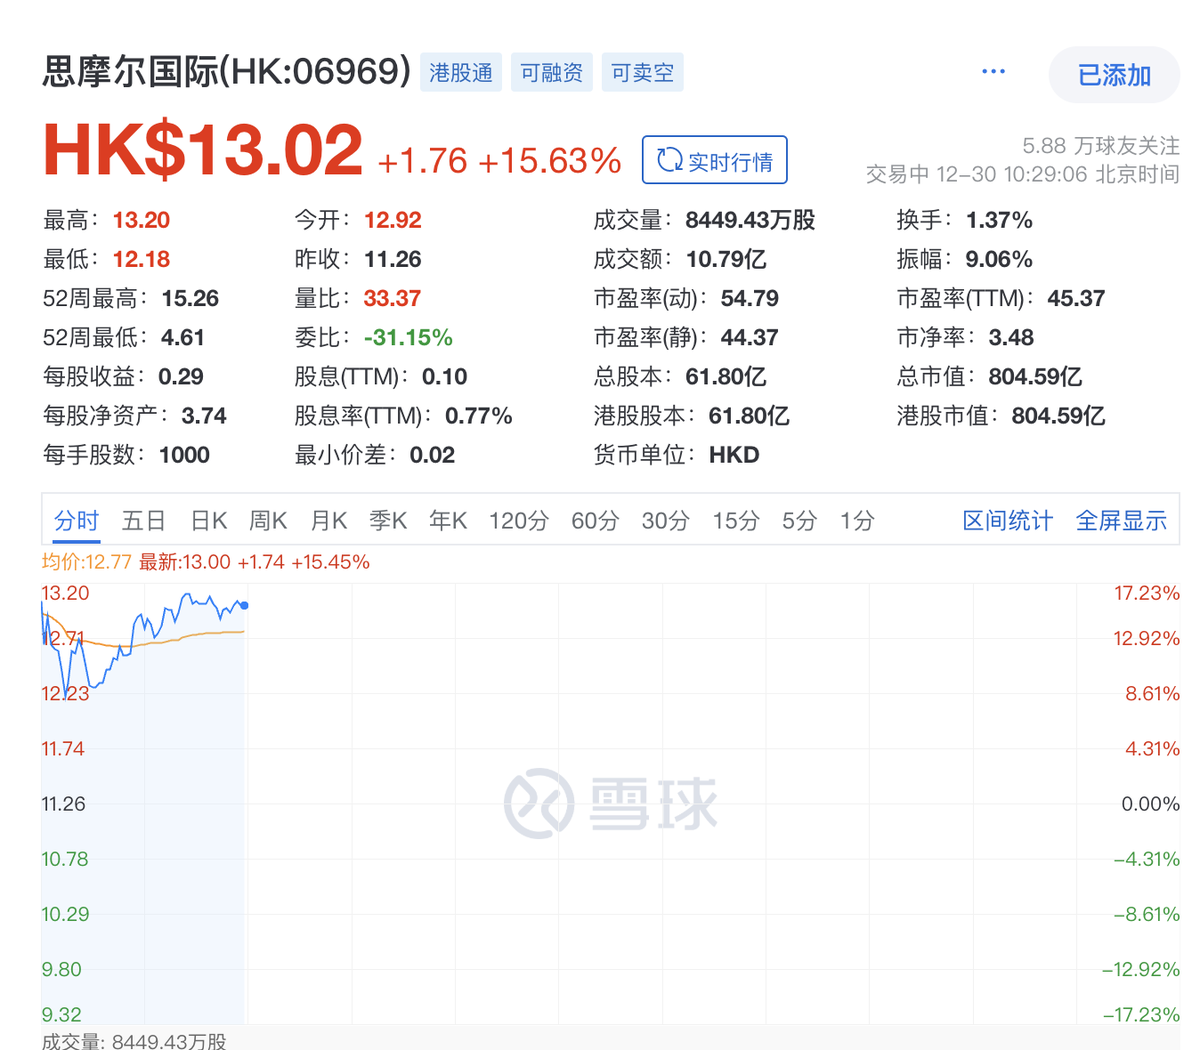Click the 量比 value 33.37
The height and width of the screenshot is (1050, 1200).
[392, 298]
